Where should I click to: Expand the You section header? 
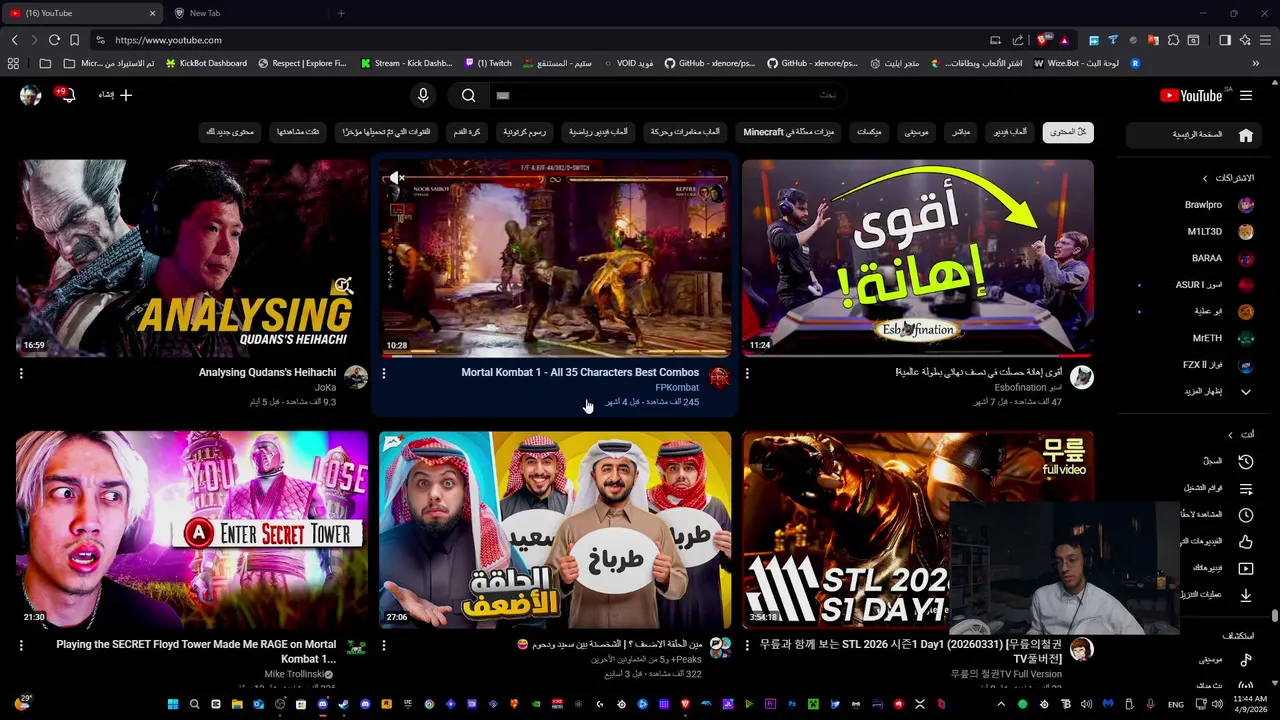[x=1241, y=434]
